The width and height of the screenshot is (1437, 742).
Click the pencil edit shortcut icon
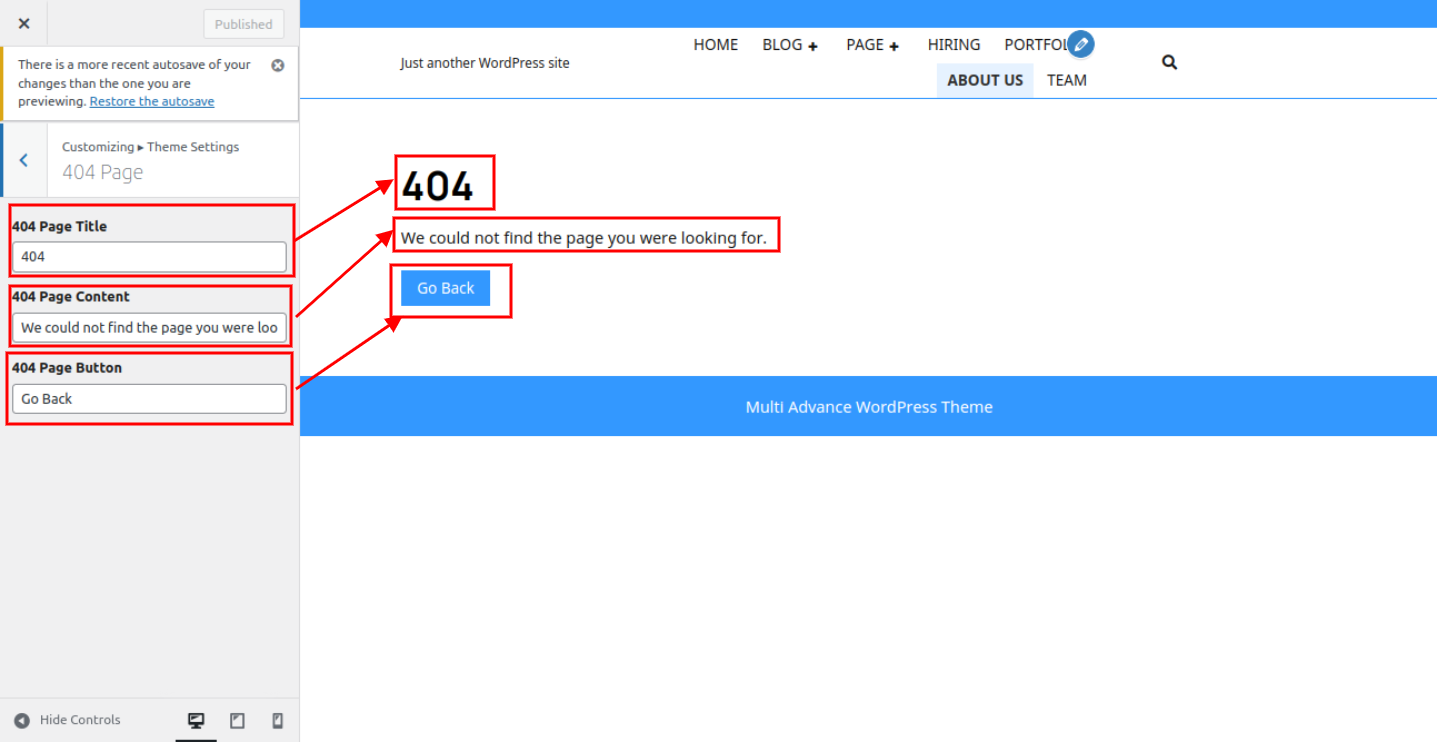pos(1080,45)
